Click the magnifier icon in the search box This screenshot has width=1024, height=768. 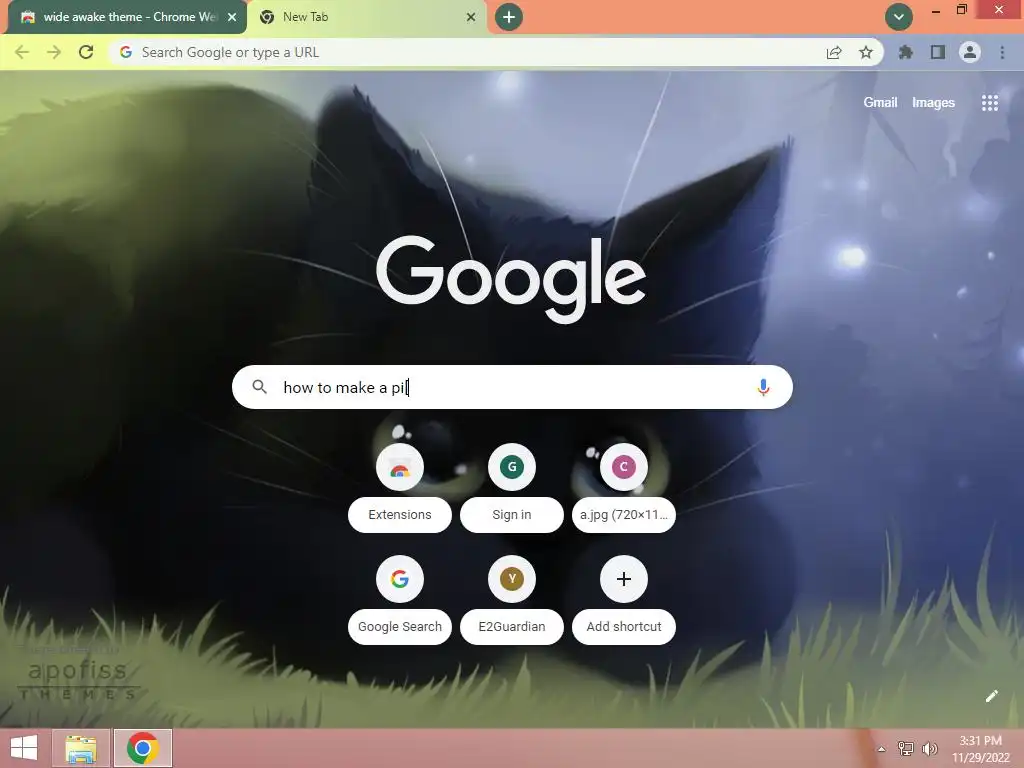click(259, 387)
